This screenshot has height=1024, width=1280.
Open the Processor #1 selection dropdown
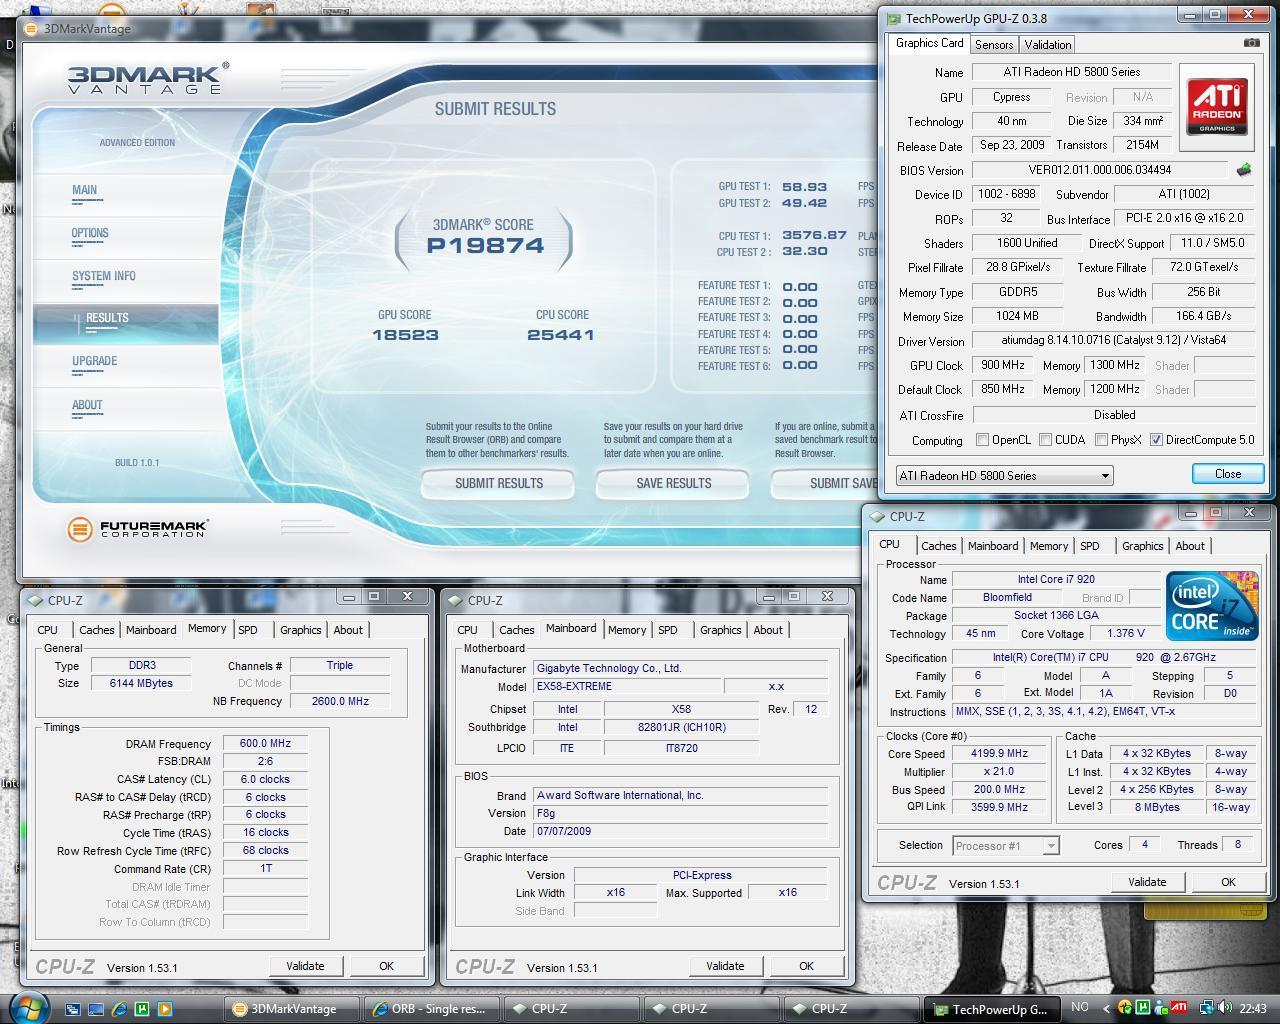pos(1005,846)
